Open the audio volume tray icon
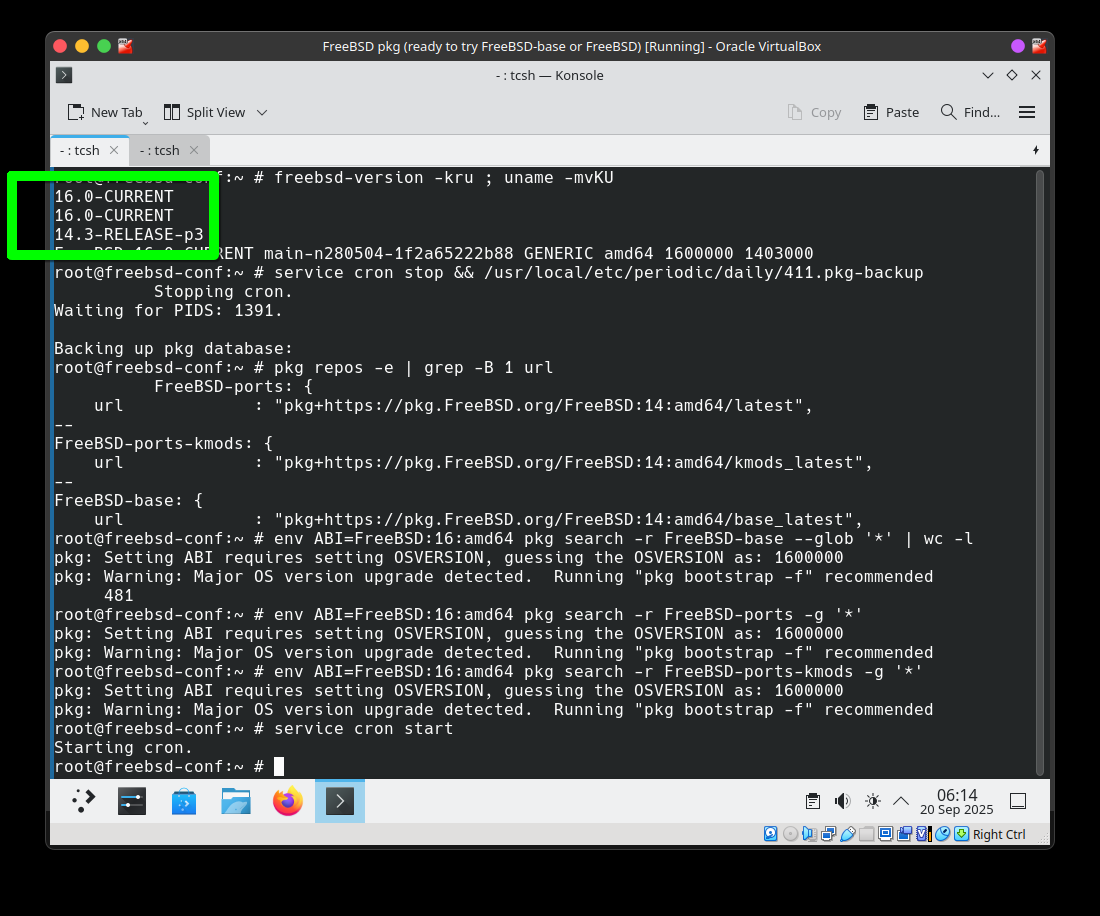 [x=843, y=801]
